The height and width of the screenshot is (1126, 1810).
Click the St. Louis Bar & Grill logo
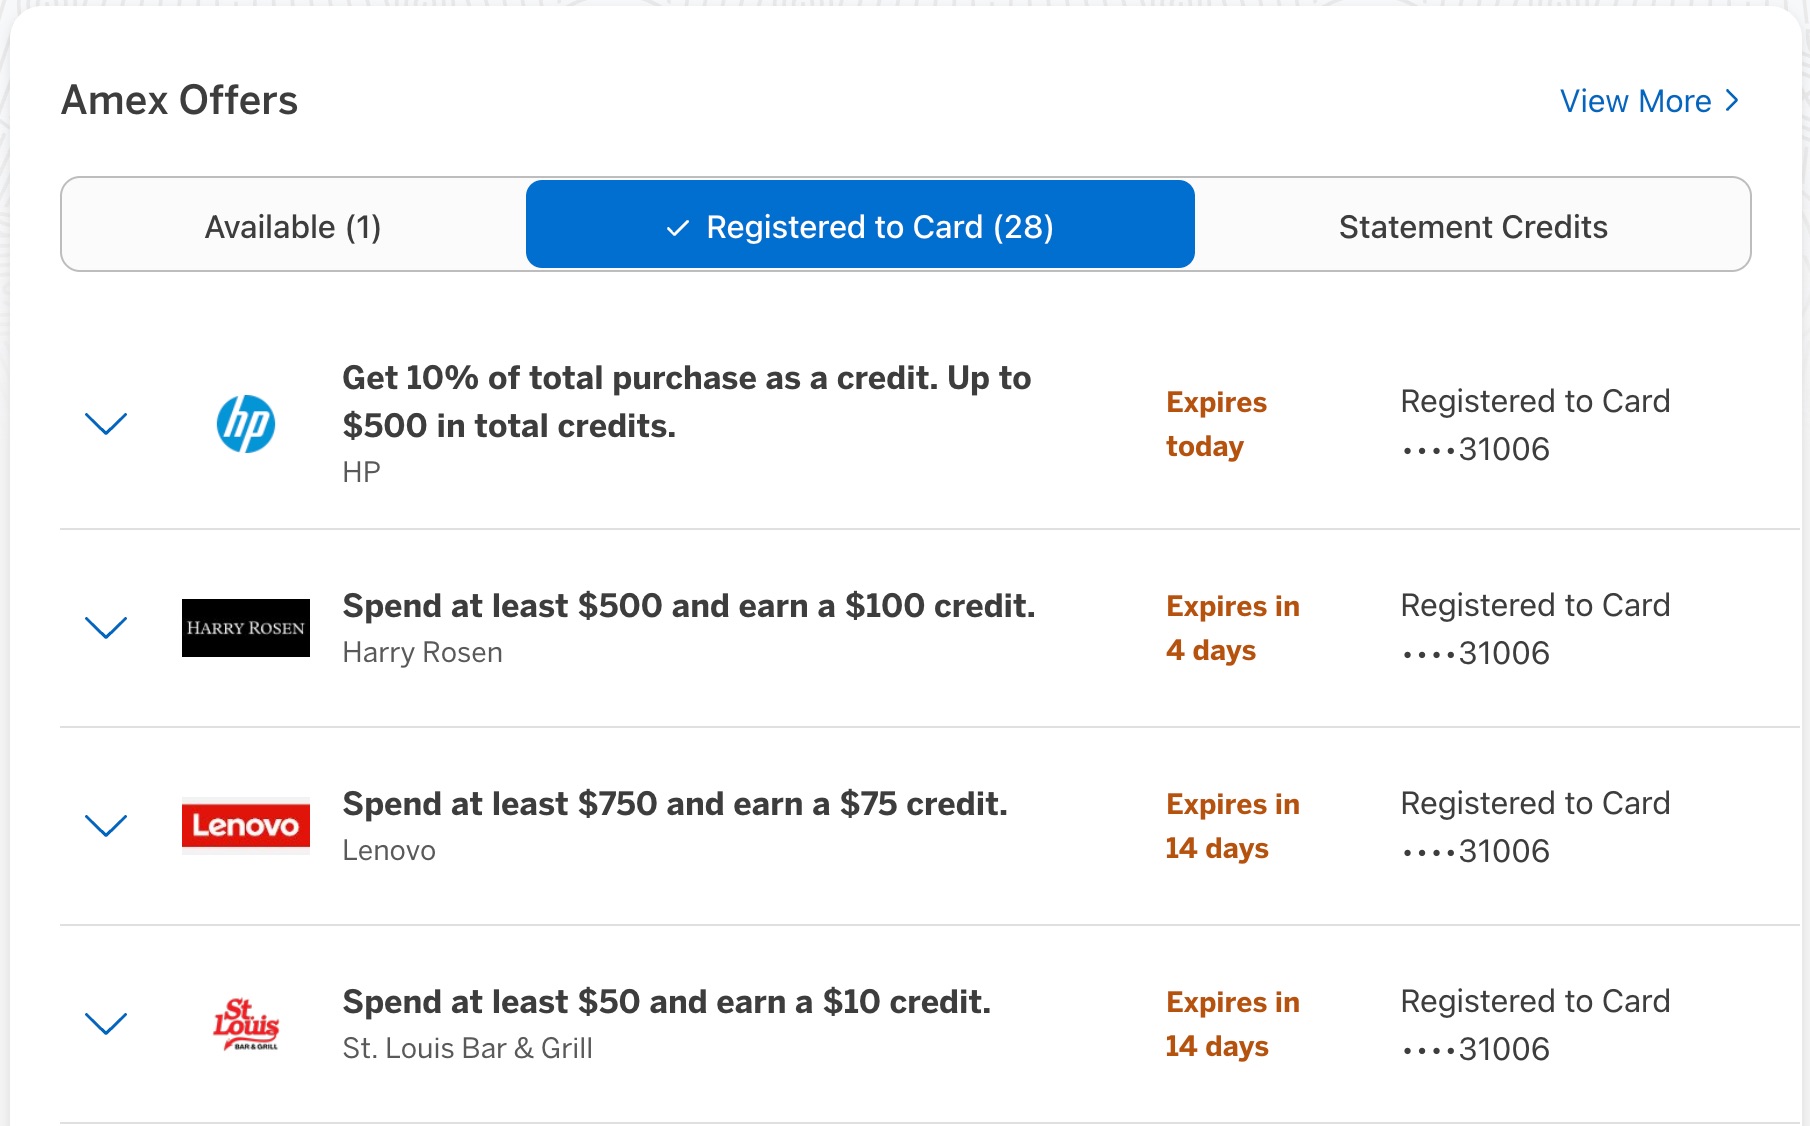pyautogui.click(x=245, y=1023)
